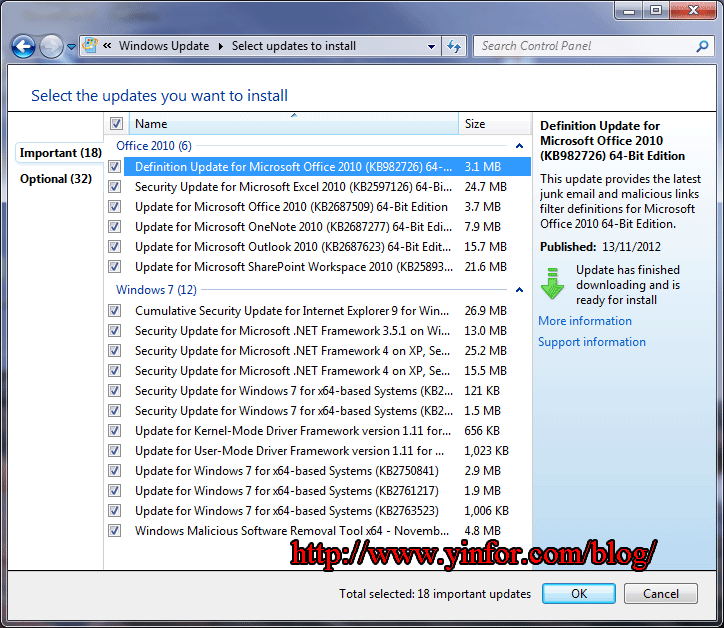This screenshot has width=724, height=628.
Task: Open the arrow after Windows Update breadcrumb
Action: pos(221,46)
